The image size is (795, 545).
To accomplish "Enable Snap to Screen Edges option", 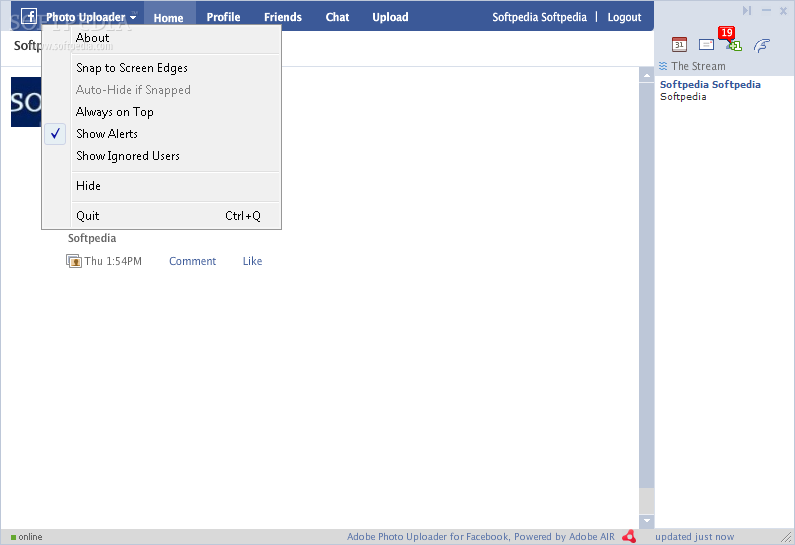I will (161, 68).
